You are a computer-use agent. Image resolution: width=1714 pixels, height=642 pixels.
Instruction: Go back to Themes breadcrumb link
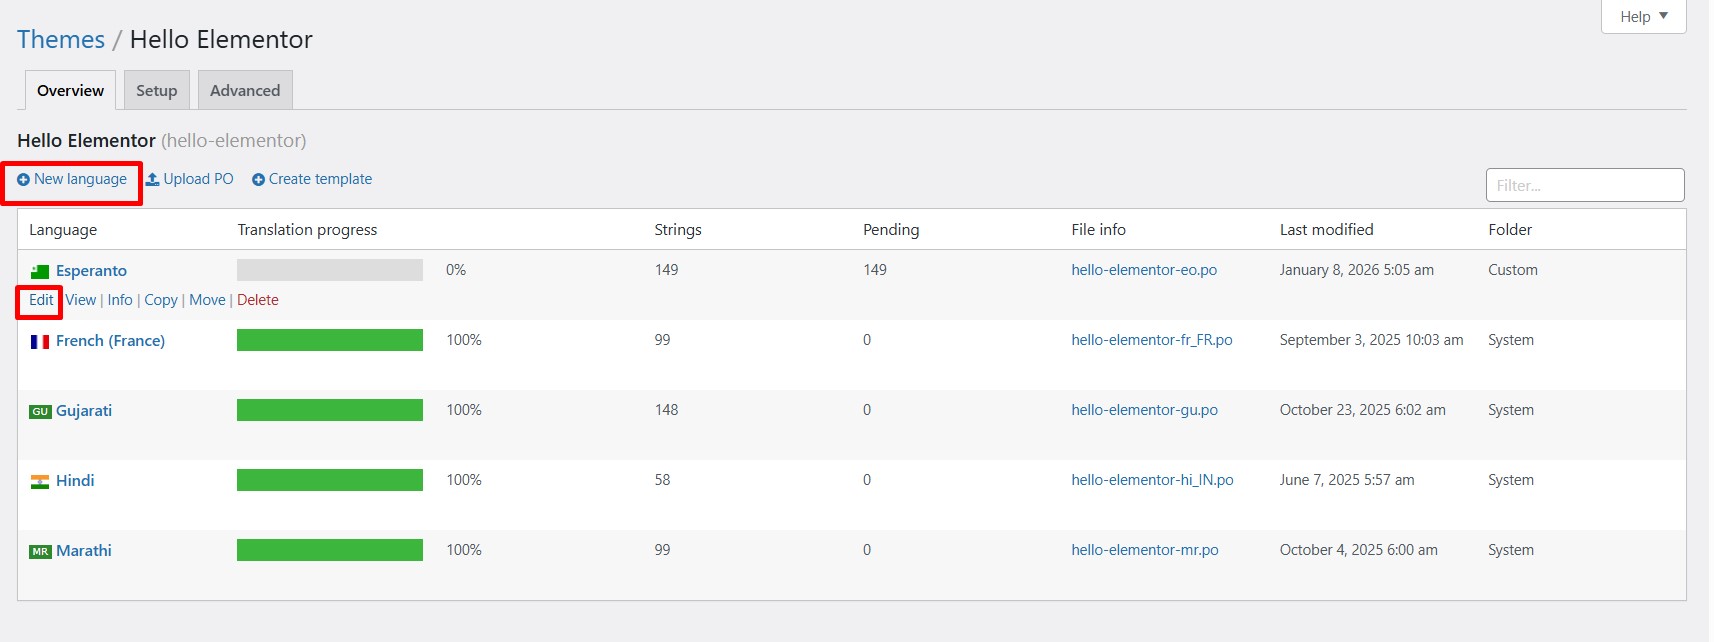tap(61, 40)
